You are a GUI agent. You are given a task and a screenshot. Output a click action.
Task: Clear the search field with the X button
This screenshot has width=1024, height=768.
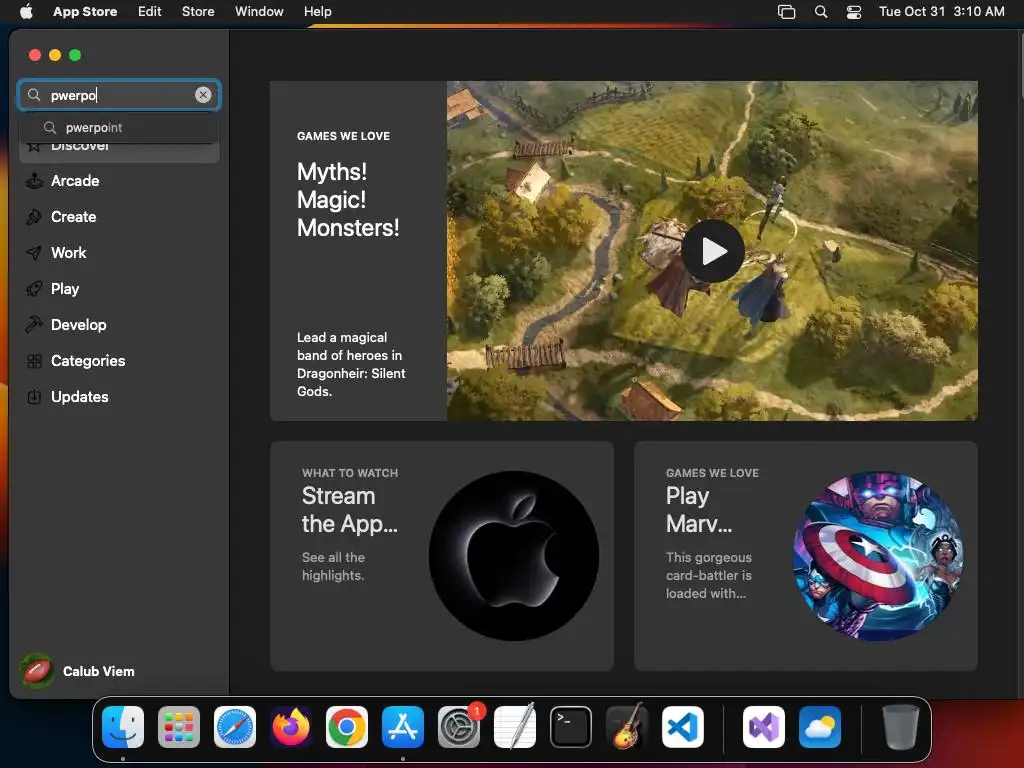pyautogui.click(x=203, y=95)
